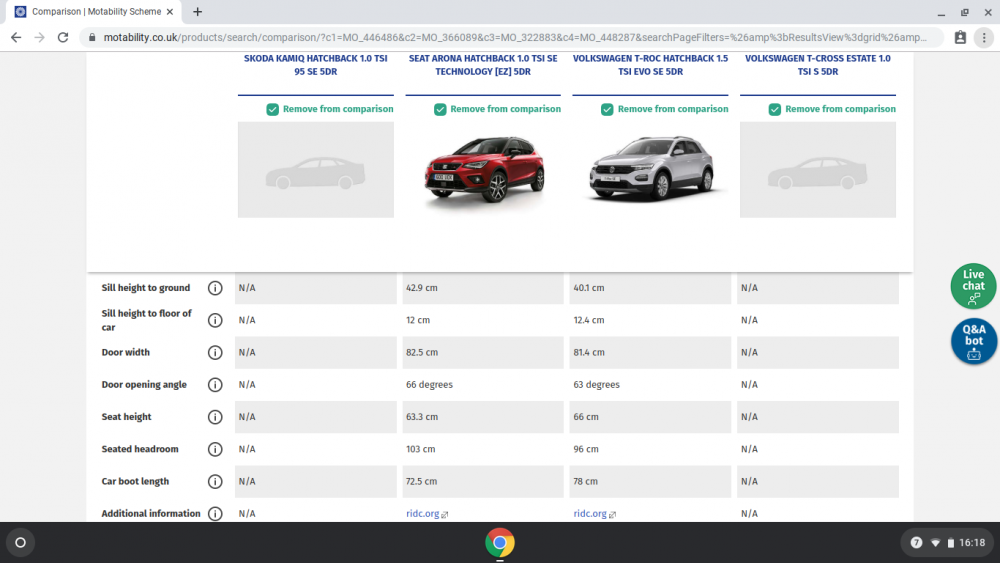This screenshot has width=1000, height=563.
Task: Start a Live chat session
Action: tap(973, 286)
